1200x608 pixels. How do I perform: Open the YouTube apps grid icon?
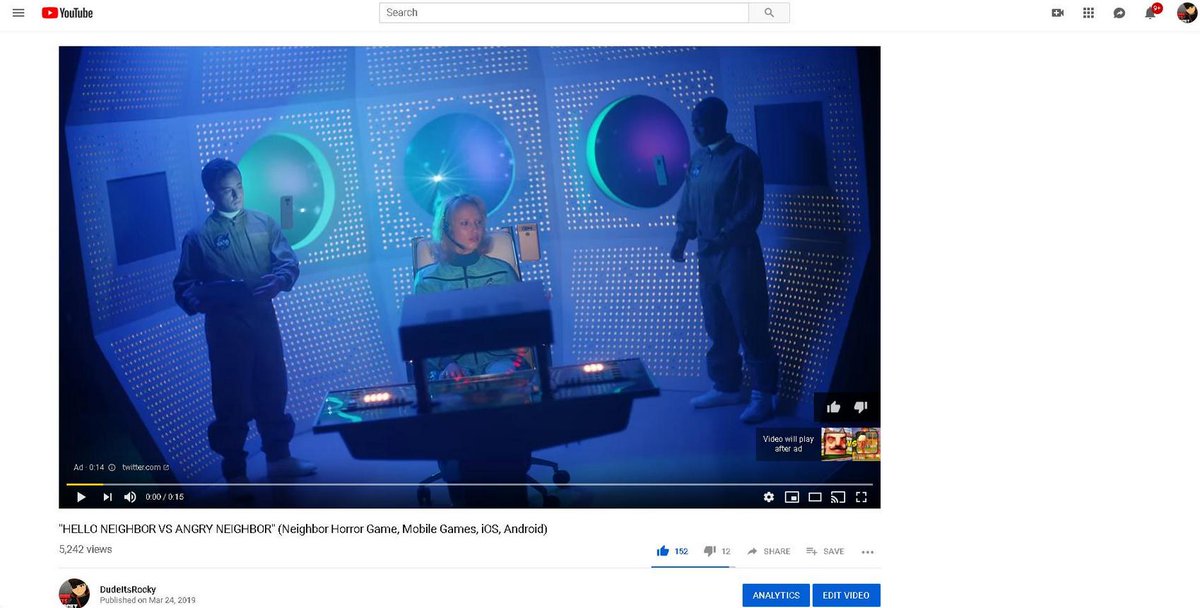pyautogui.click(x=1089, y=13)
